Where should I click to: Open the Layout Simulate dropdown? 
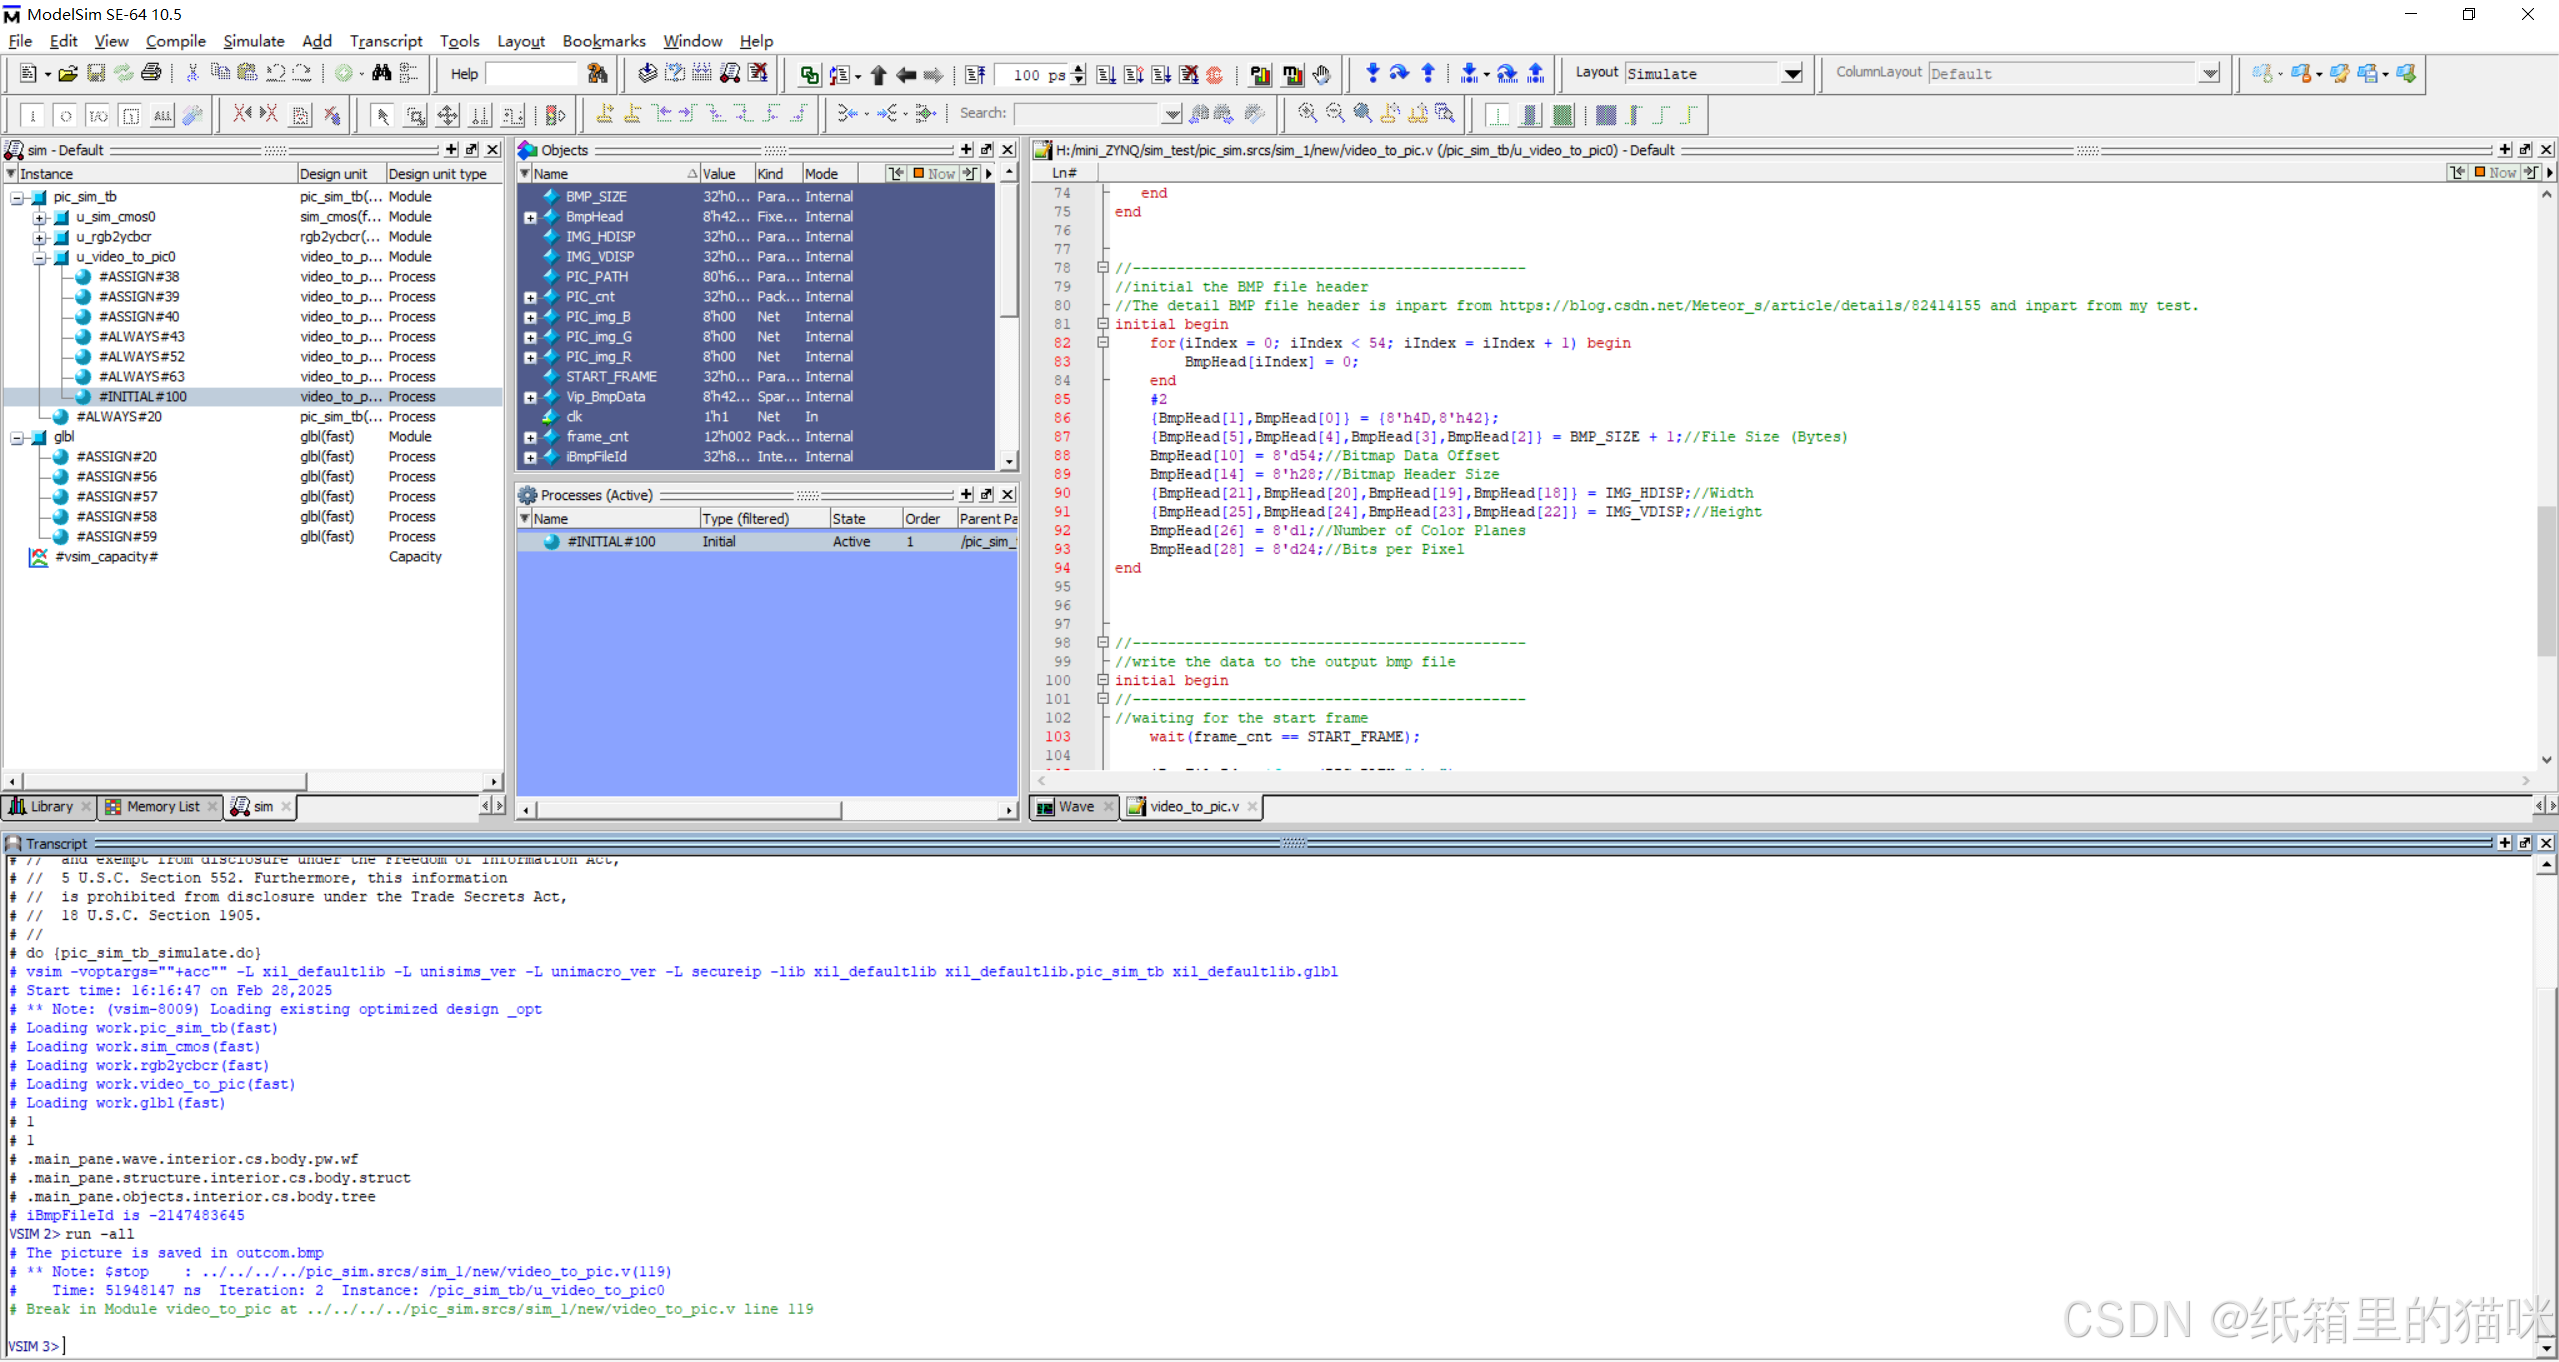click(1792, 74)
